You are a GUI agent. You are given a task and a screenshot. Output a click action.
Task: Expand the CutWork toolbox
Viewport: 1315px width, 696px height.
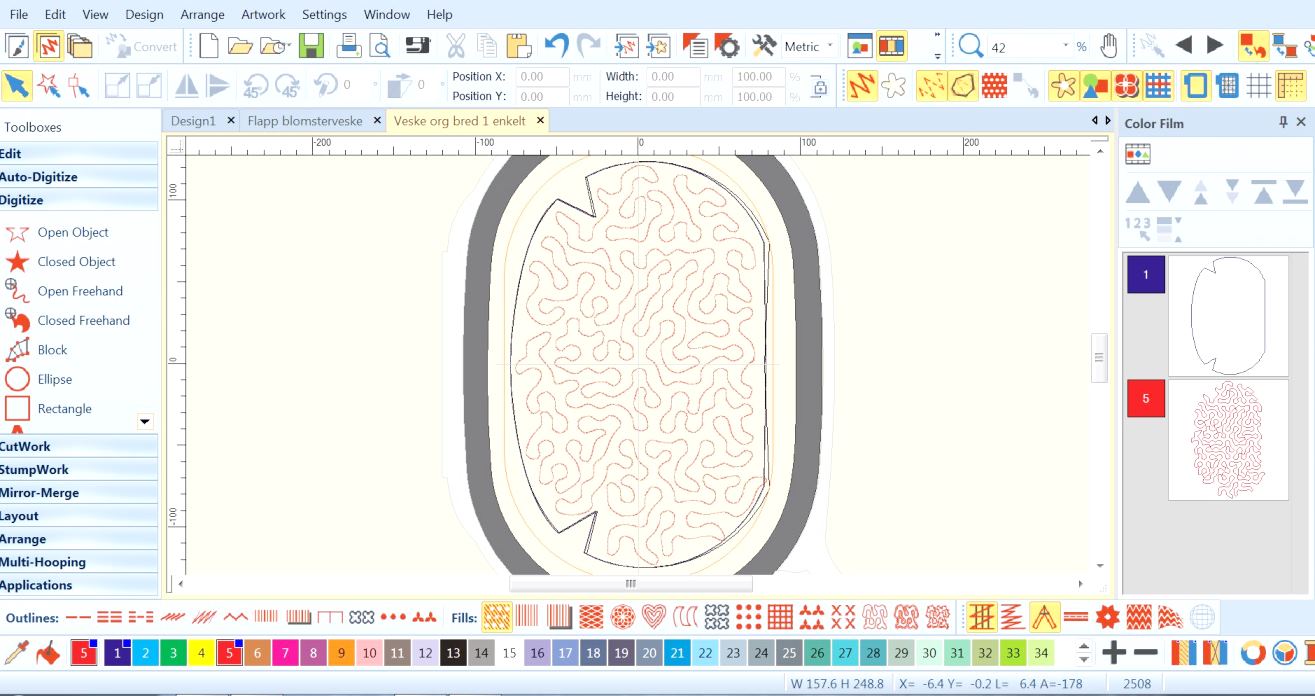coord(79,446)
